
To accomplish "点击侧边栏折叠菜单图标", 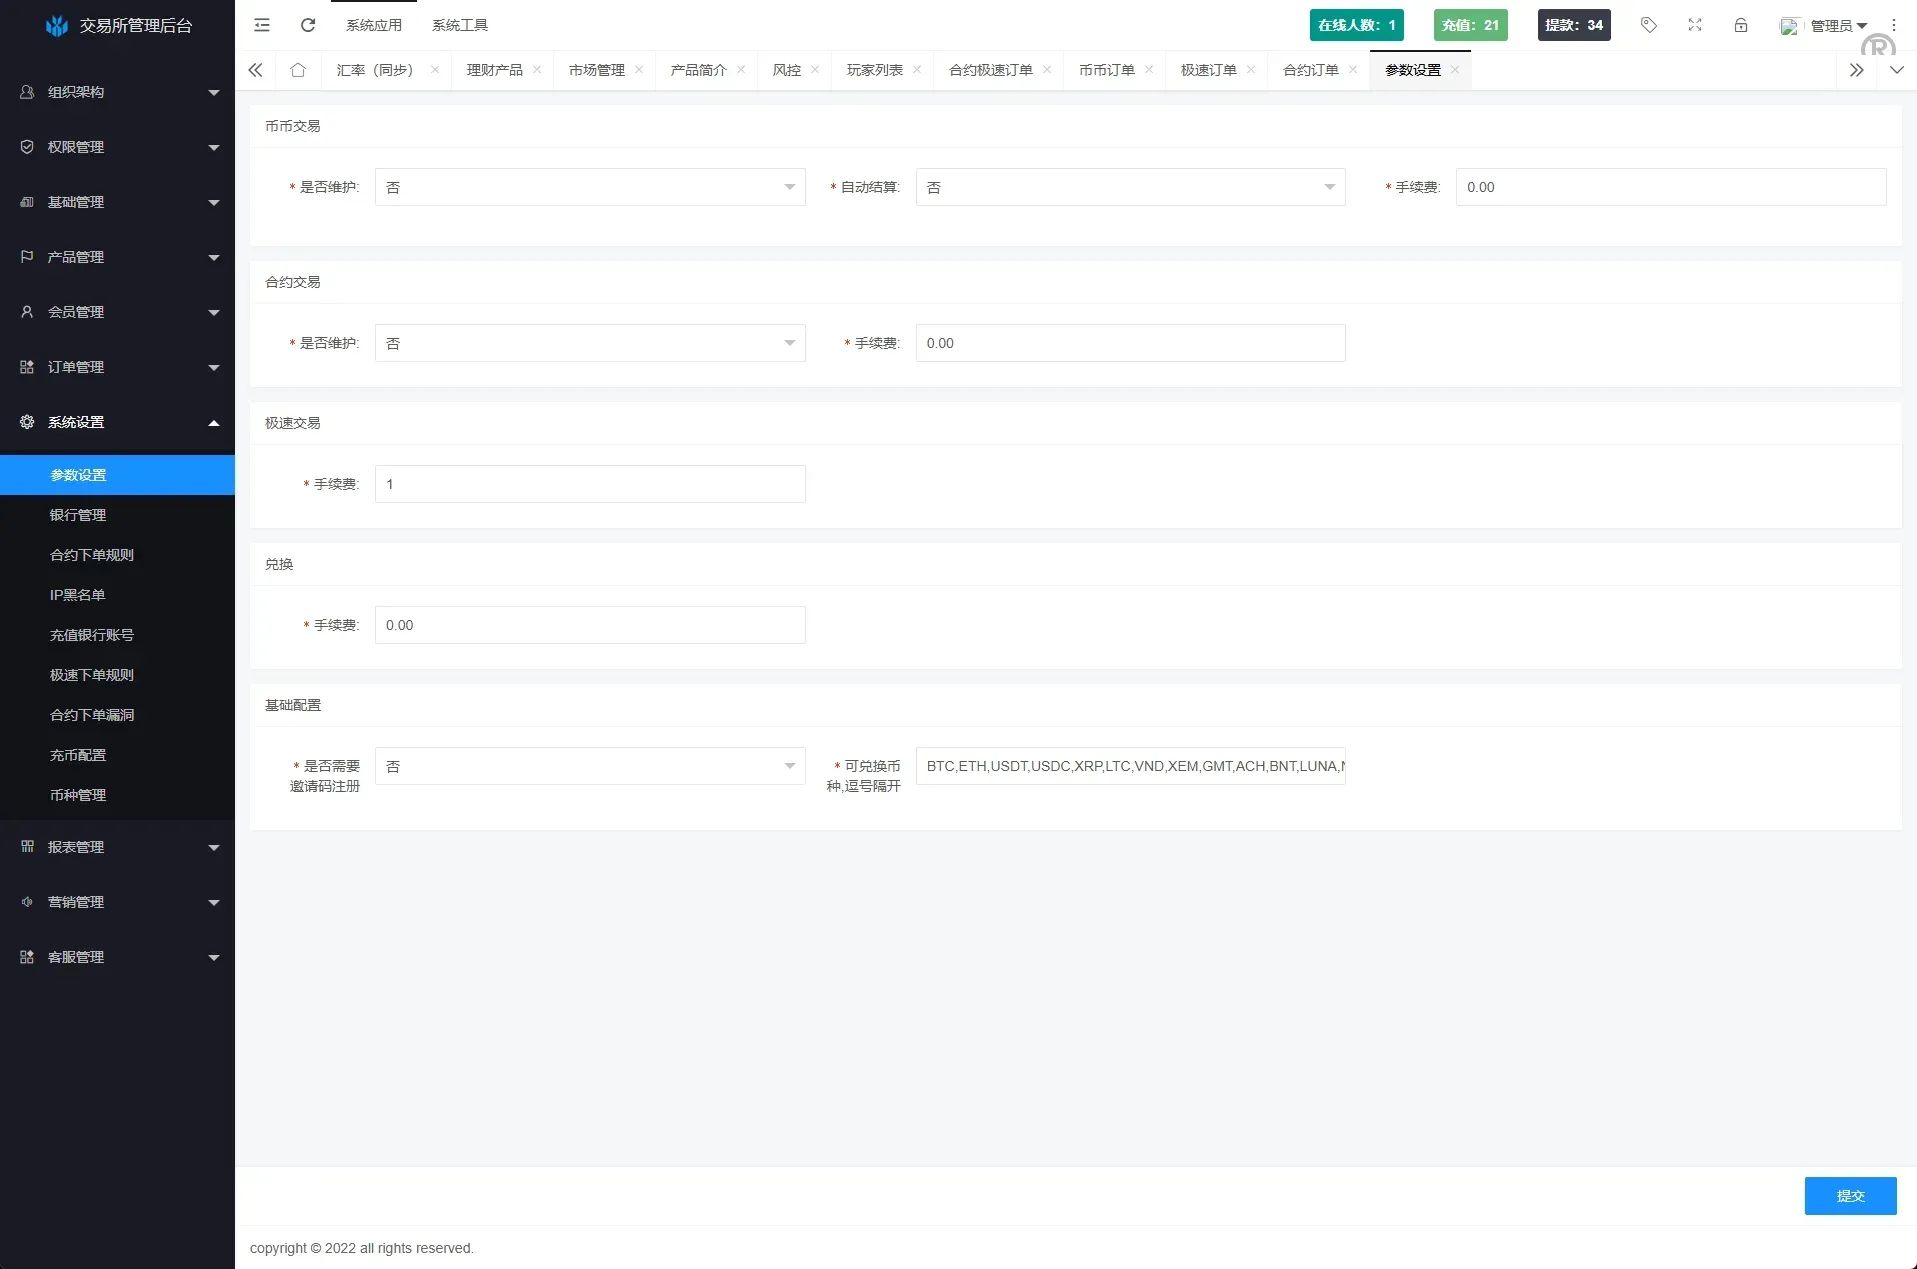I will point(261,25).
